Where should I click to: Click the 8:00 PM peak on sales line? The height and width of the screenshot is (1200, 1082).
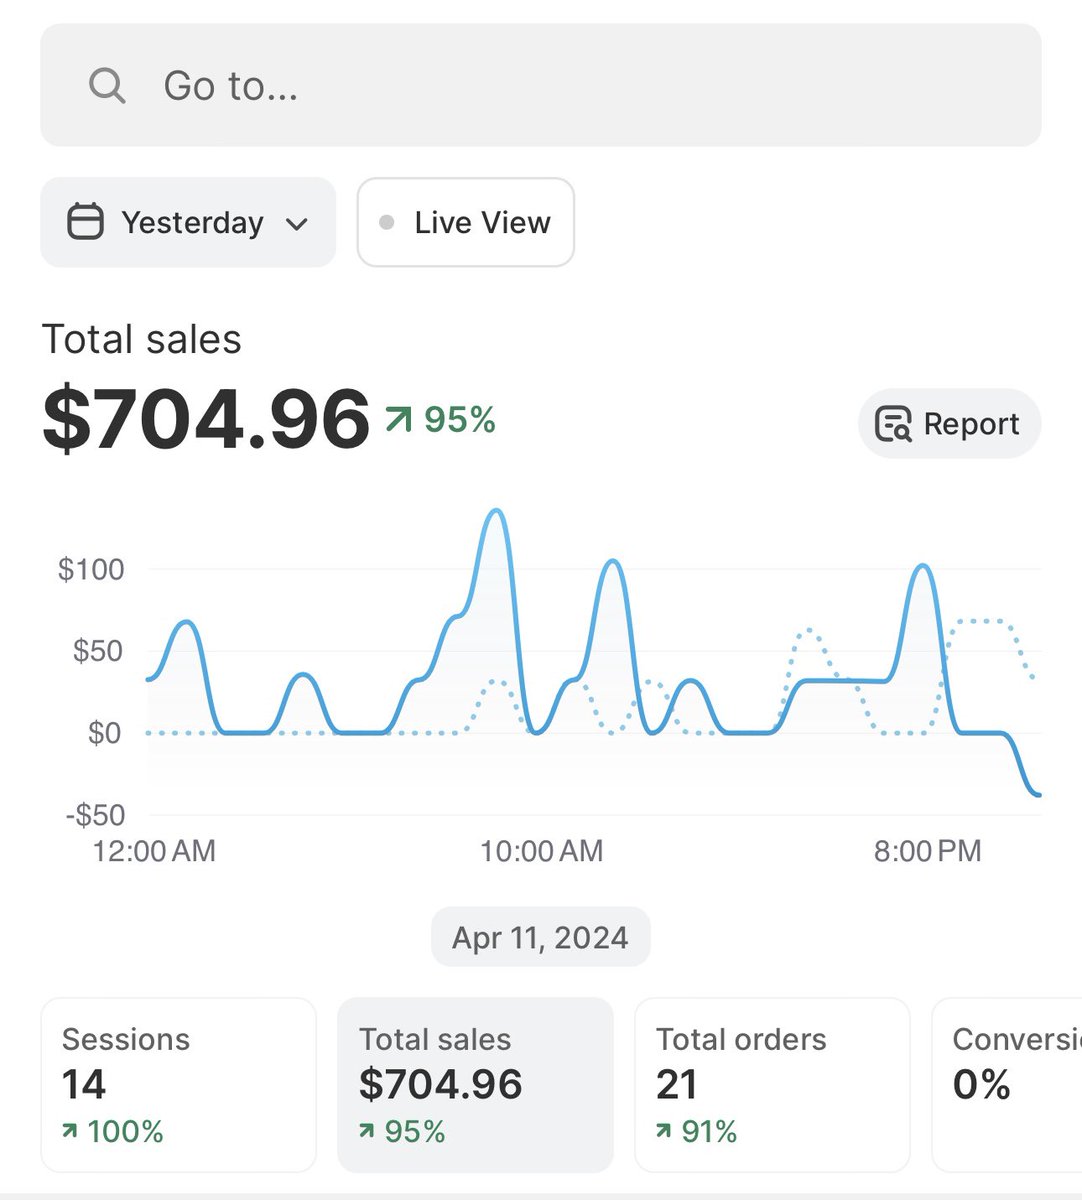pos(923,566)
